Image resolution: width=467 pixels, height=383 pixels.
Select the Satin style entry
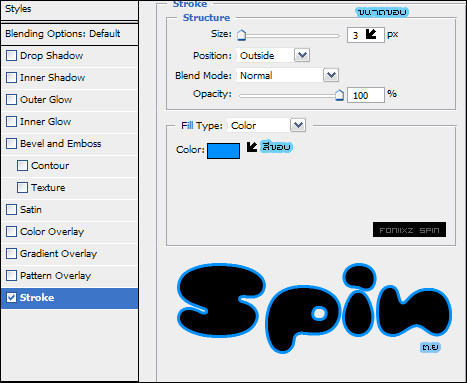tap(69, 210)
